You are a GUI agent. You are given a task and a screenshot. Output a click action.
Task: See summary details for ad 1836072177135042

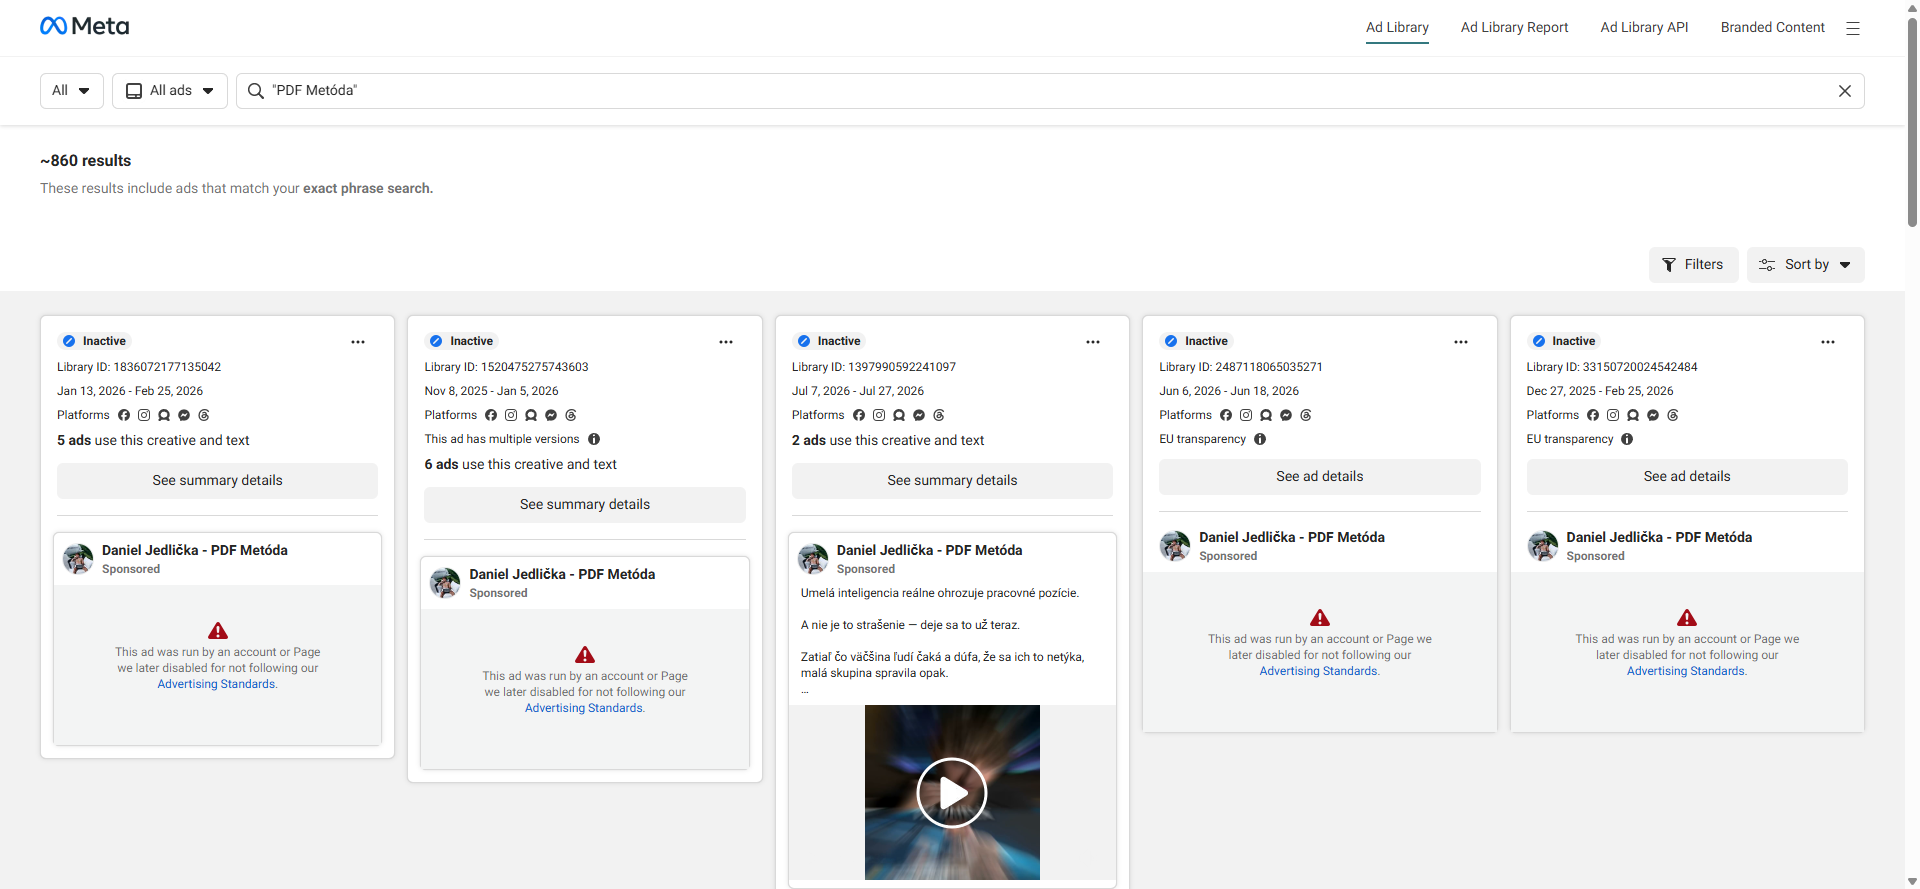tap(217, 481)
